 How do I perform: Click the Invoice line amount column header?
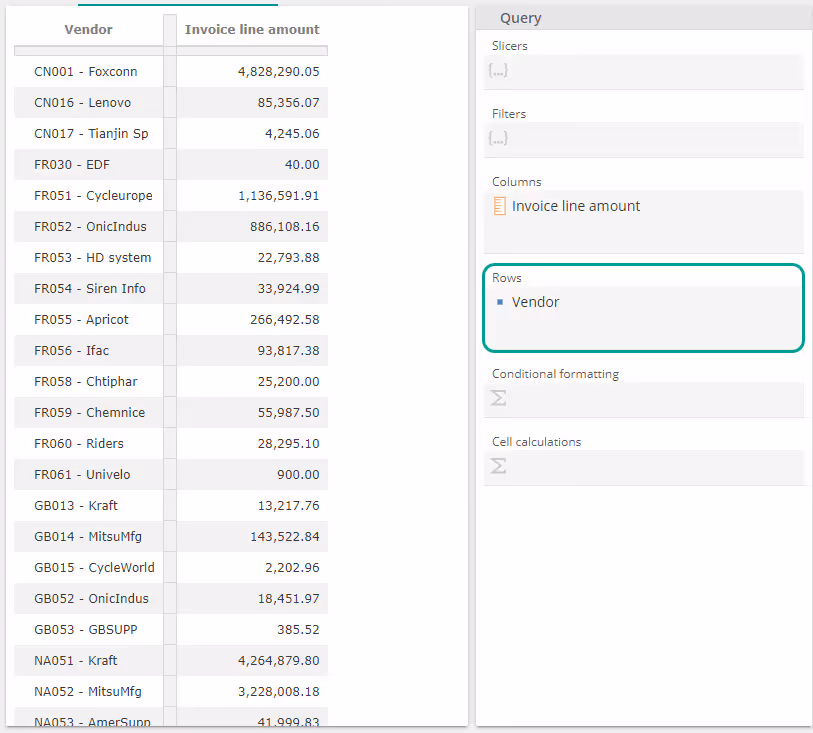pos(252,30)
